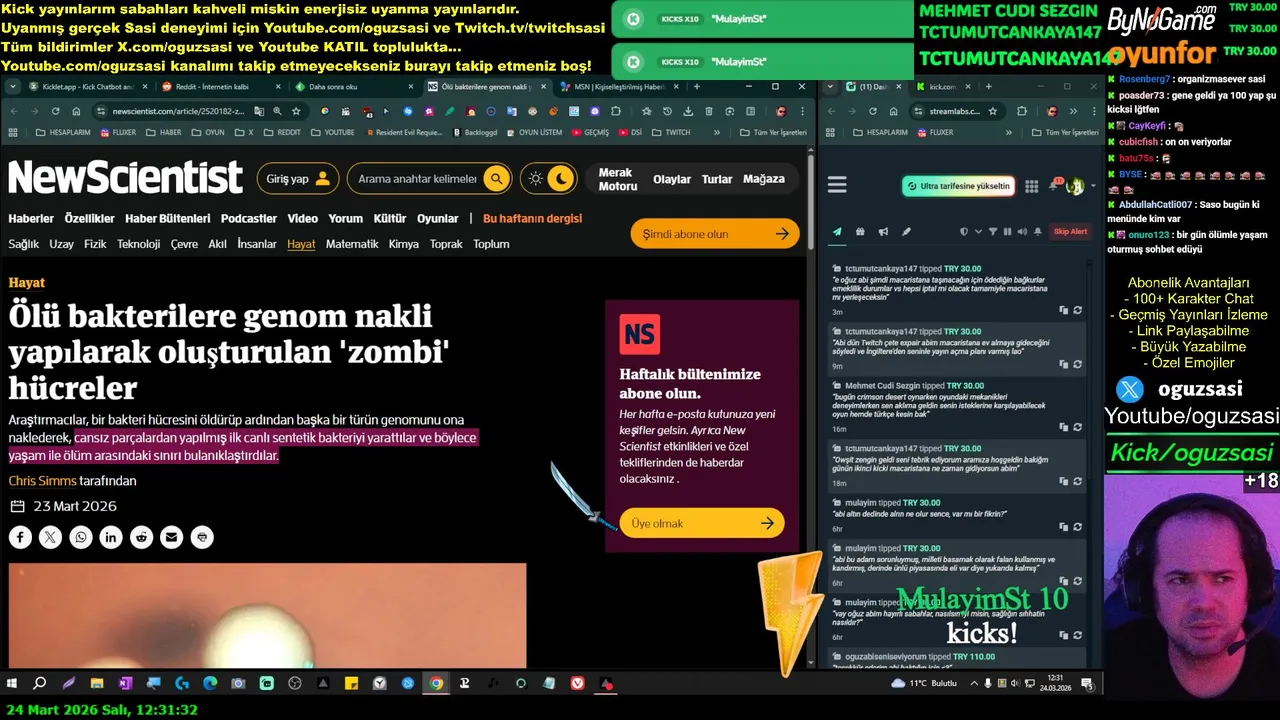This screenshot has height=720, width=1280.
Task: Click Ultra tarifesine yükseltin button
Action: click(x=958, y=186)
